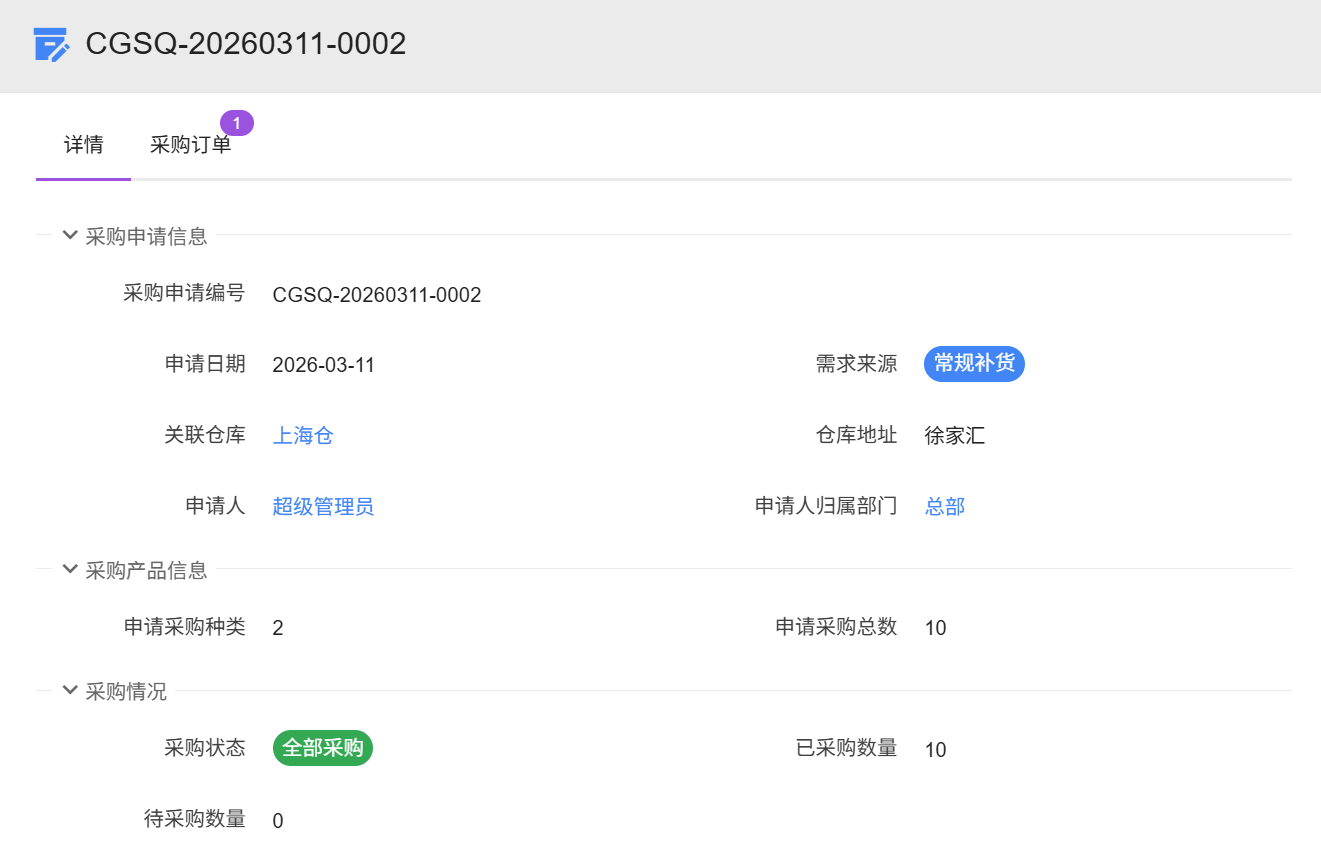1321x844 pixels.
Task: Collapse the 采购情况 section chevron
Action: pyautogui.click(x=70, y=691)
